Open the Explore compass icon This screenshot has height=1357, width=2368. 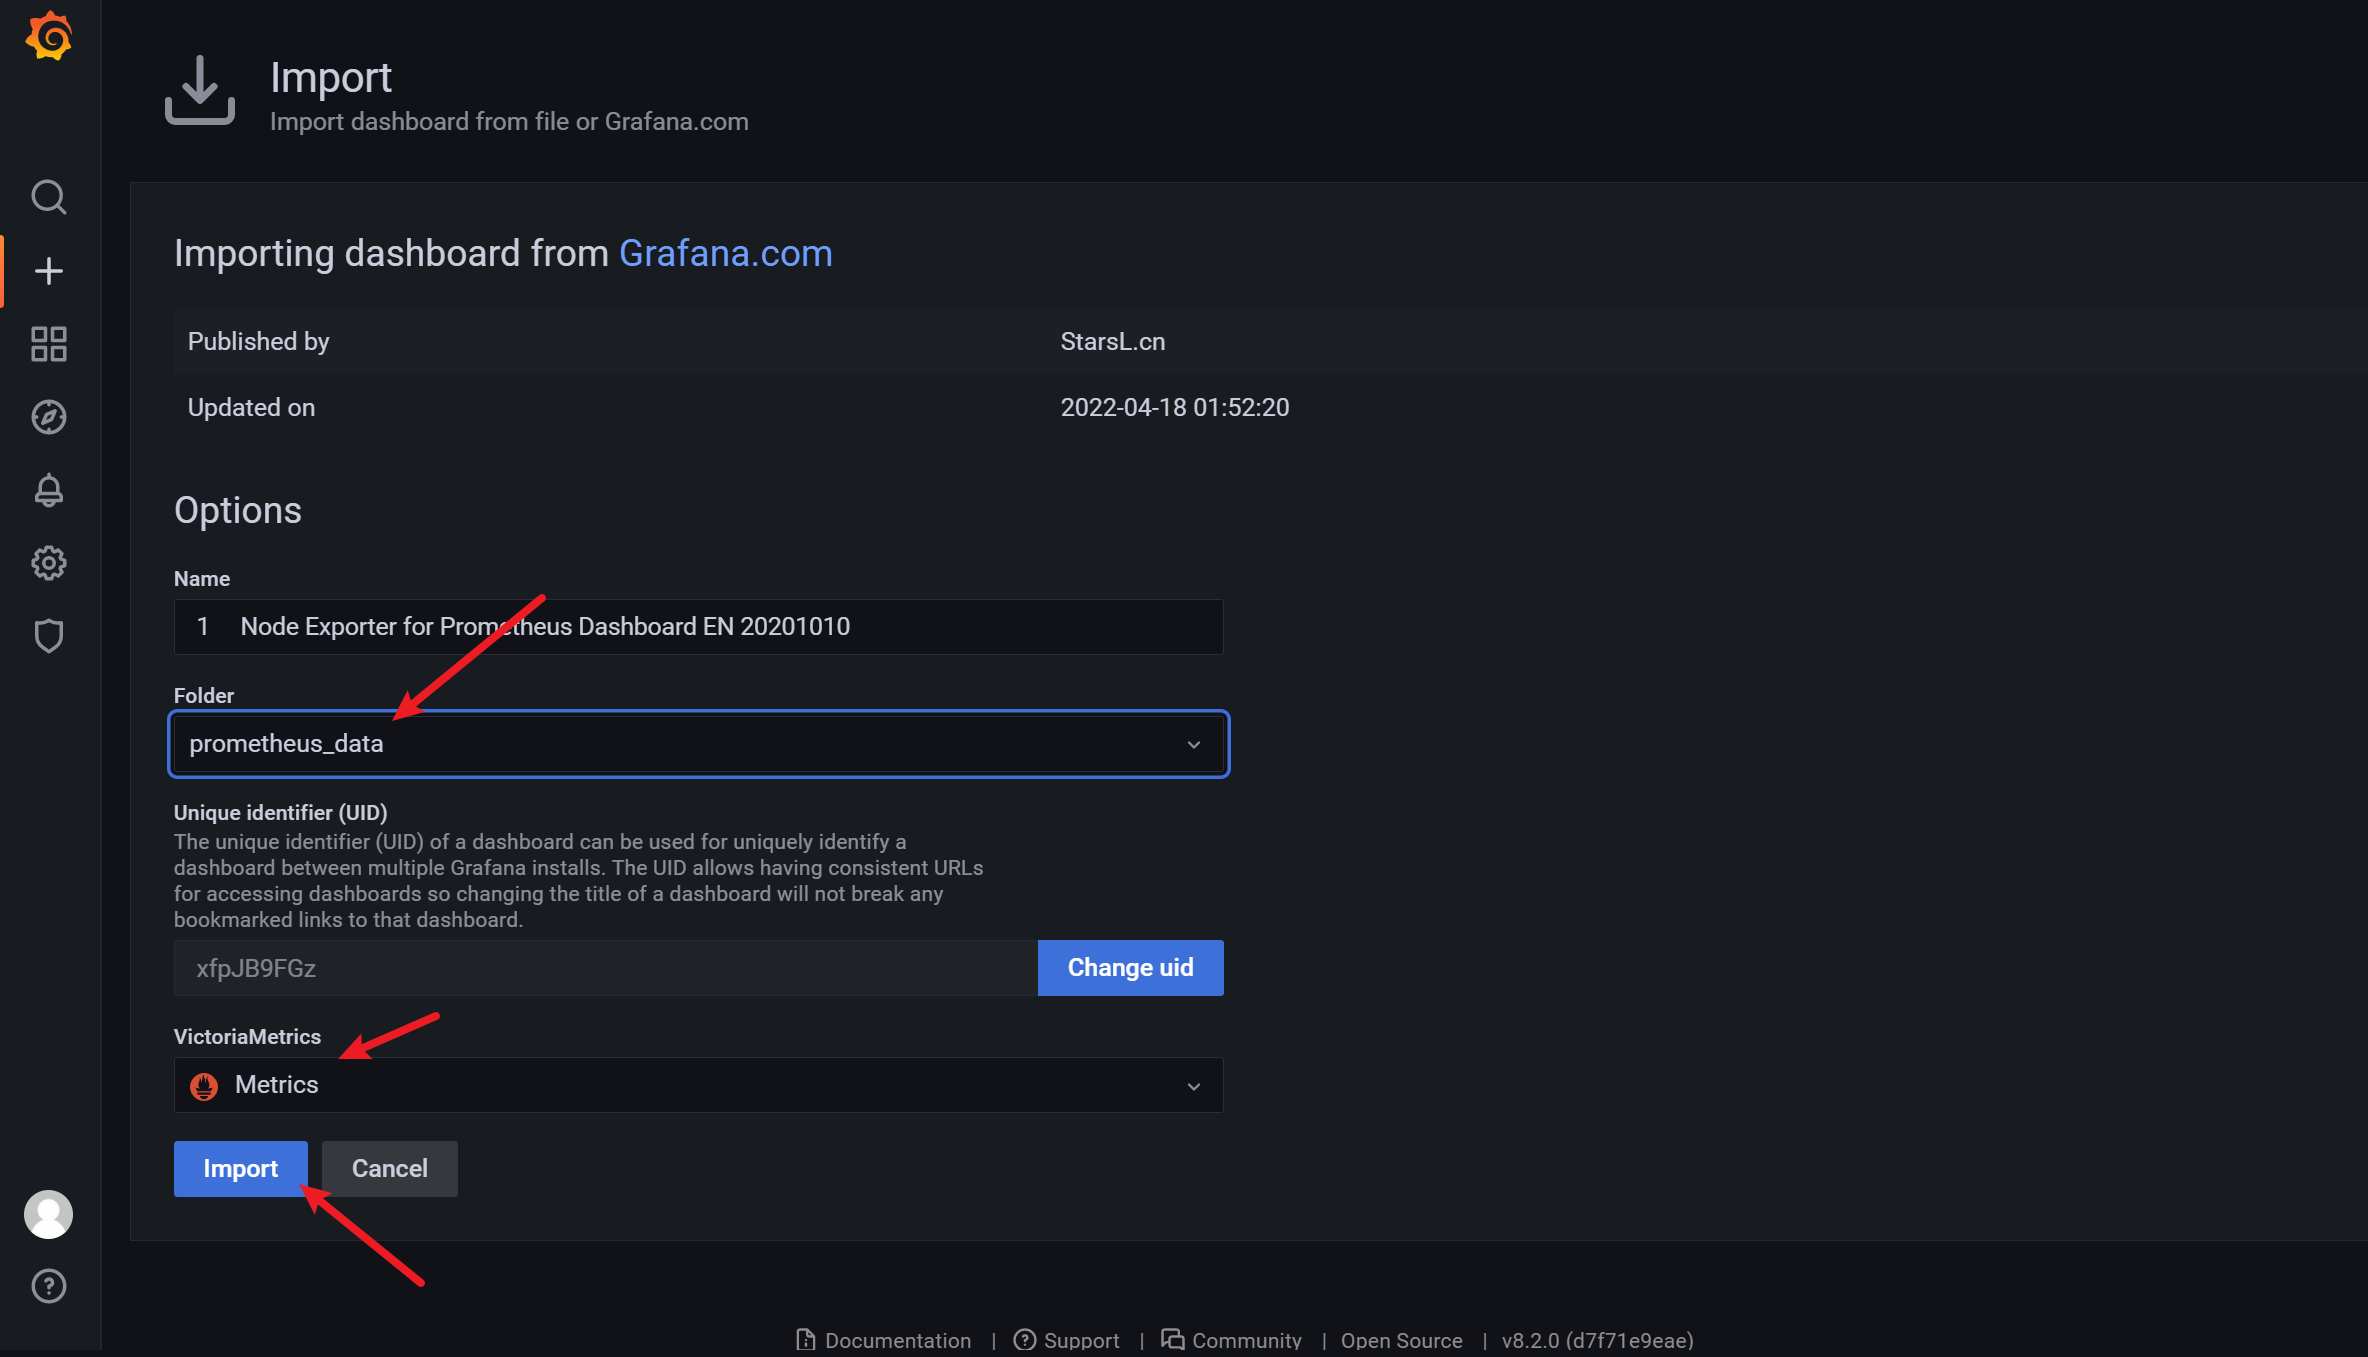coord(49,417)
